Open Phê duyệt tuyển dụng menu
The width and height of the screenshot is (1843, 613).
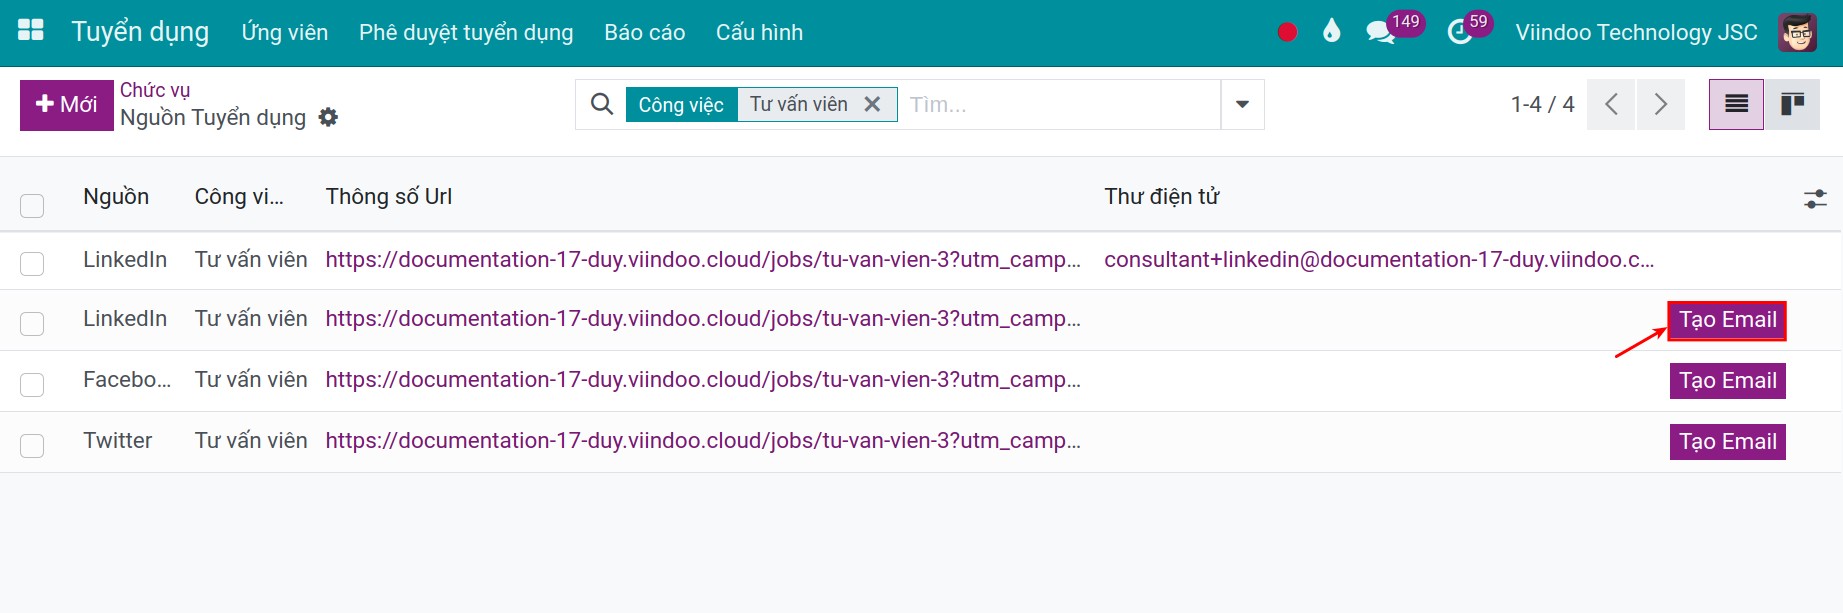[466, 32]
